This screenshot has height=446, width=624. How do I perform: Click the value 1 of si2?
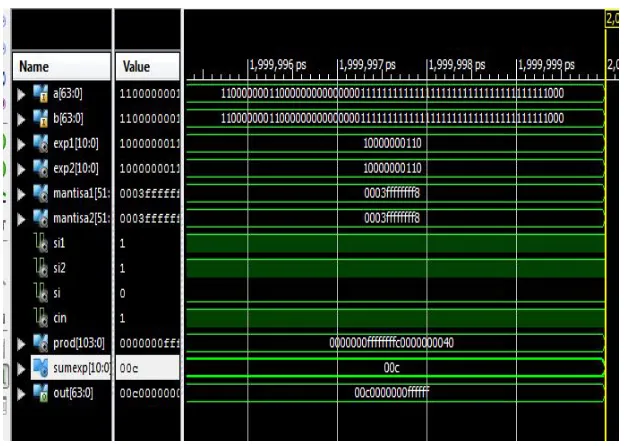coord(122,269)
